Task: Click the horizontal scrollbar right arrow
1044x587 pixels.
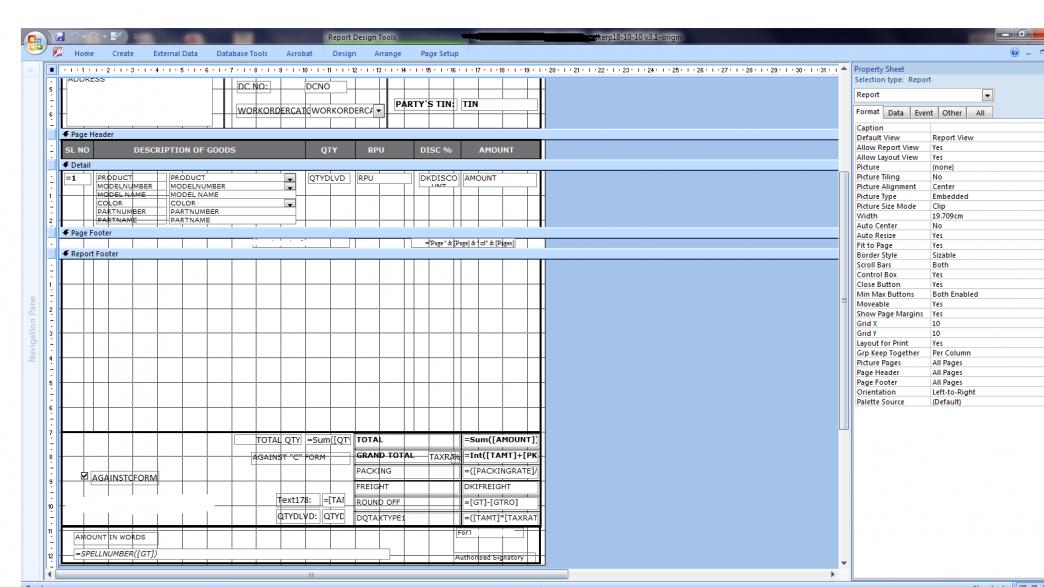Action: (x=832, y=574)
